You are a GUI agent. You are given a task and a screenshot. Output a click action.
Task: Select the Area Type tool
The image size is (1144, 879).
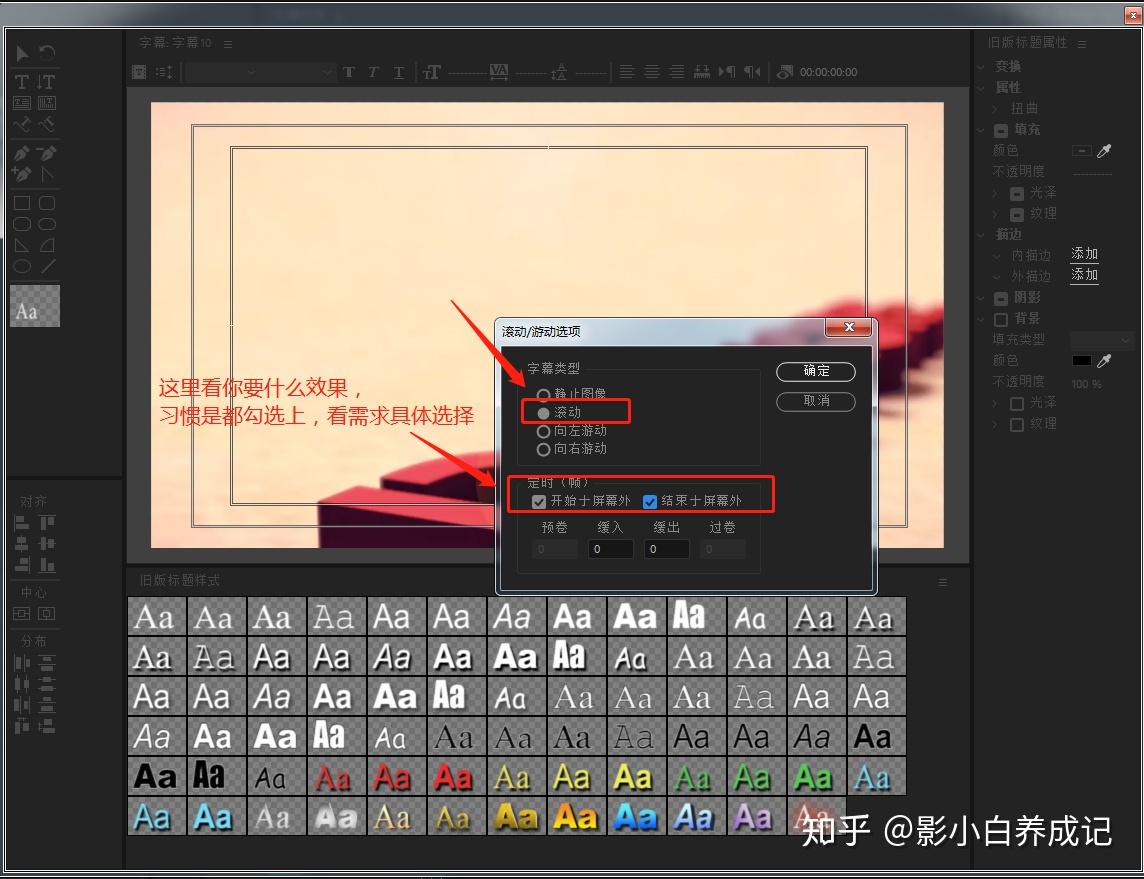click(x=22, y=103)
